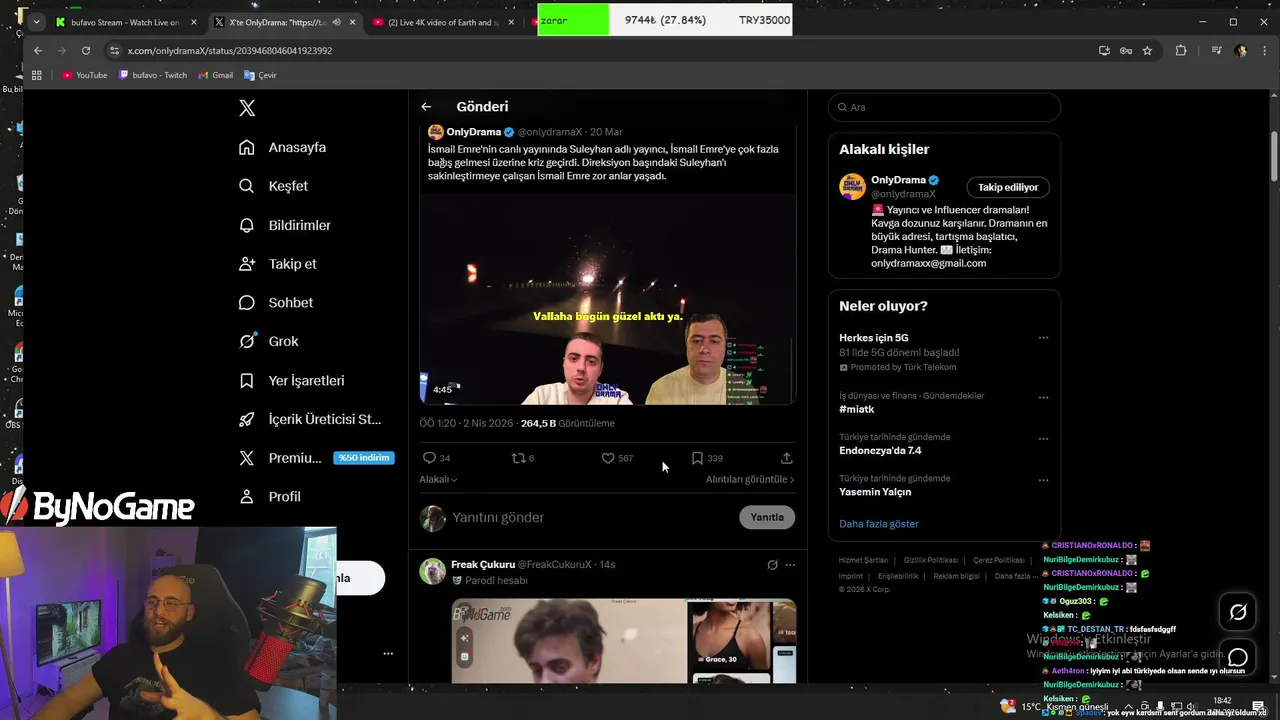Open Freak Çukuru profile name
This screenshot has height=720, width=1280.
coord(483,564)
